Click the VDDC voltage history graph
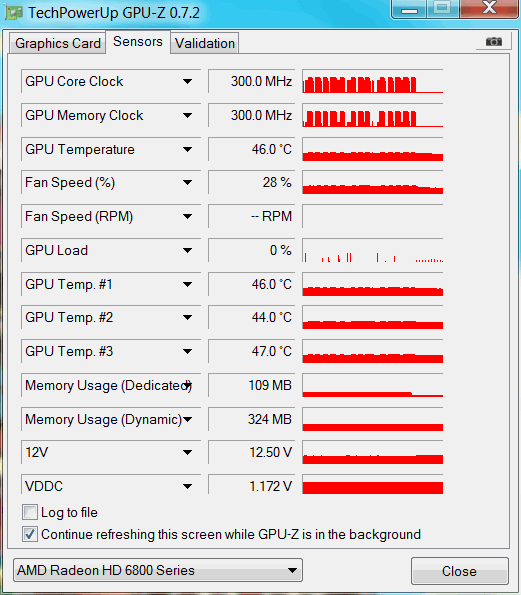Image resolution: width=521 pixels, height=595 pixels. tap(373, 485)
